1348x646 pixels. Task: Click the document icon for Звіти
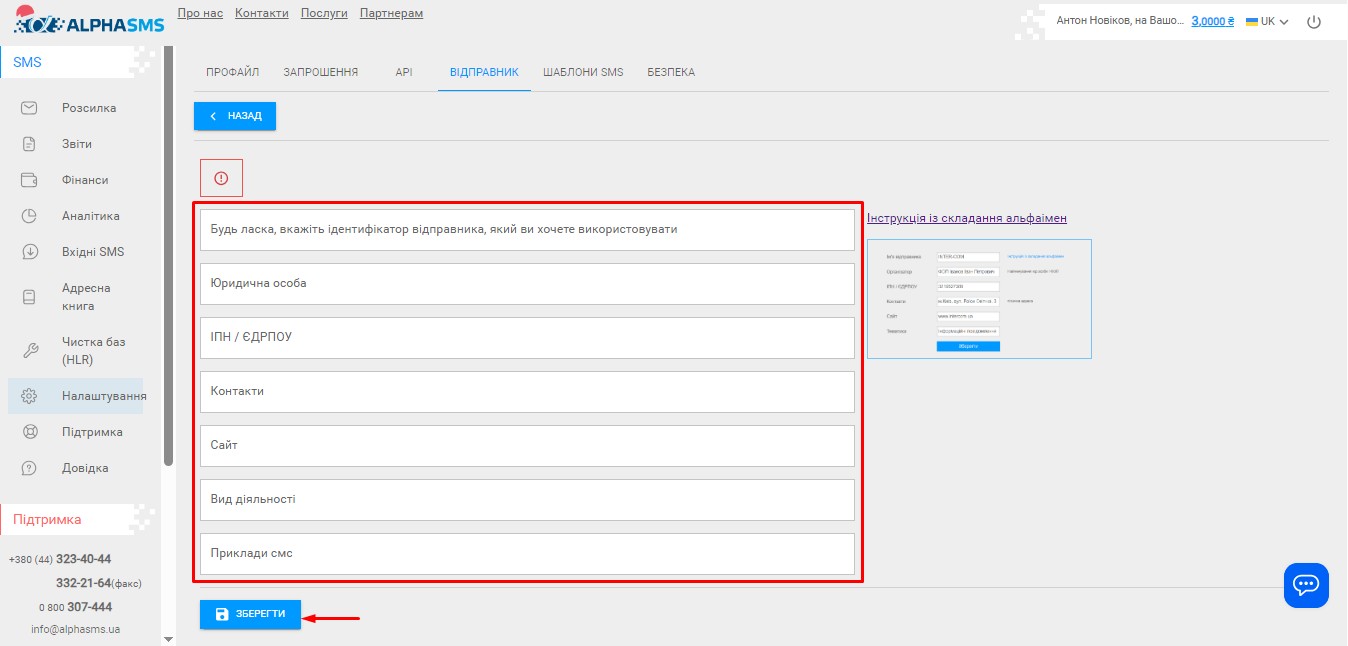[29, 144]
